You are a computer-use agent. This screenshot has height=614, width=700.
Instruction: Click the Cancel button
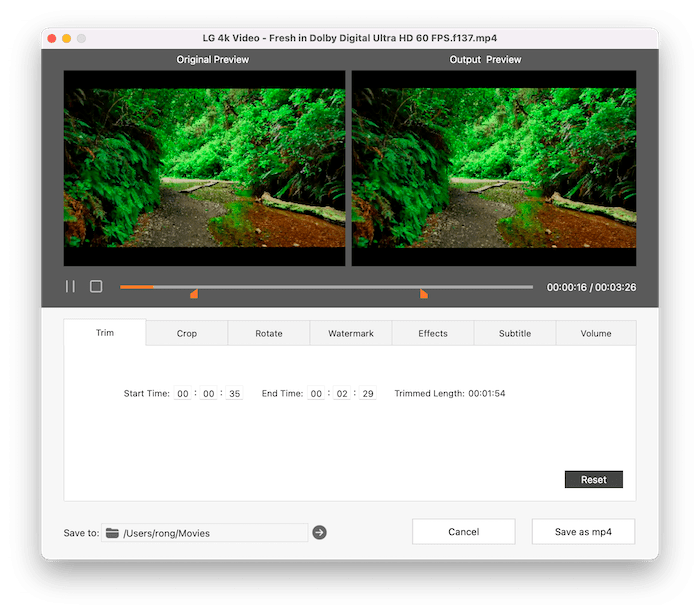point(463,532)
